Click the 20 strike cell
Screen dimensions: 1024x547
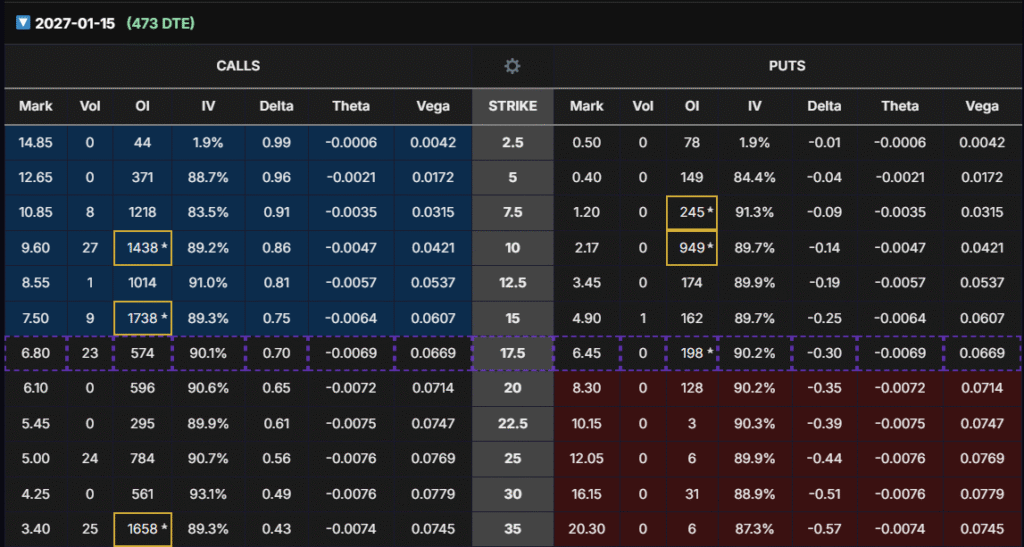point(512,388)
